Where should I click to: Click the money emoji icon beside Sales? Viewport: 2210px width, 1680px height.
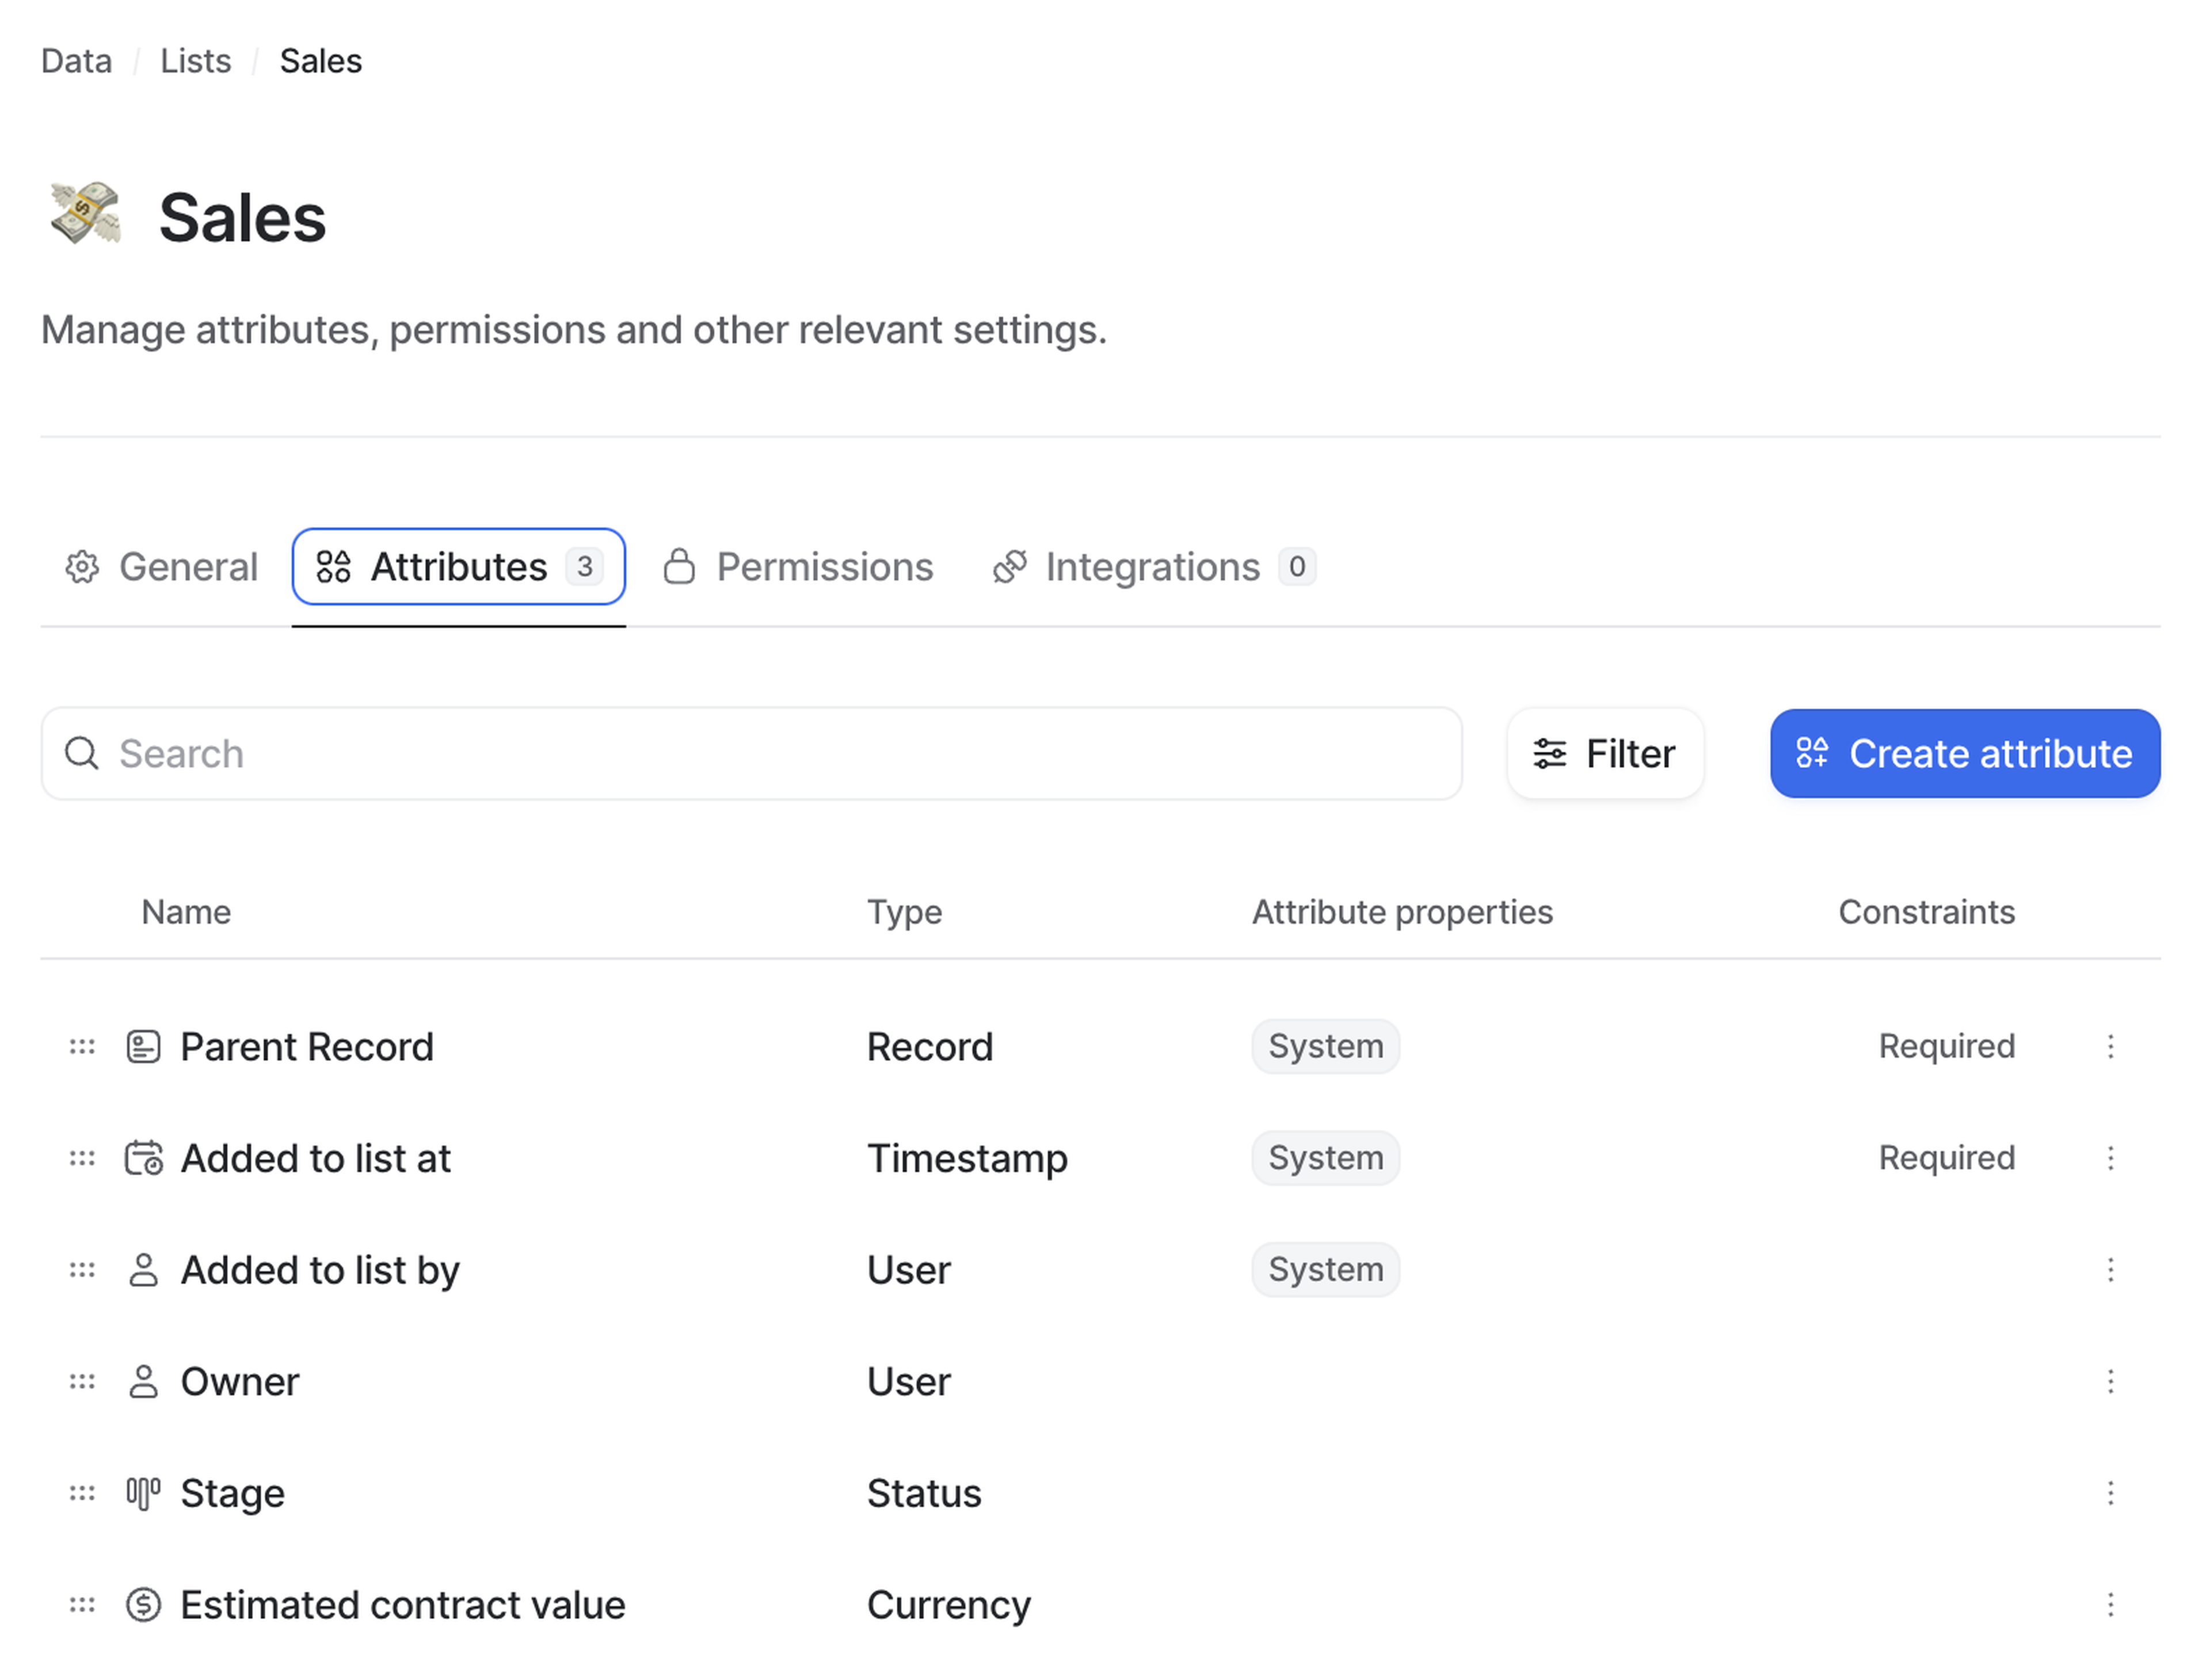point(86,214)
